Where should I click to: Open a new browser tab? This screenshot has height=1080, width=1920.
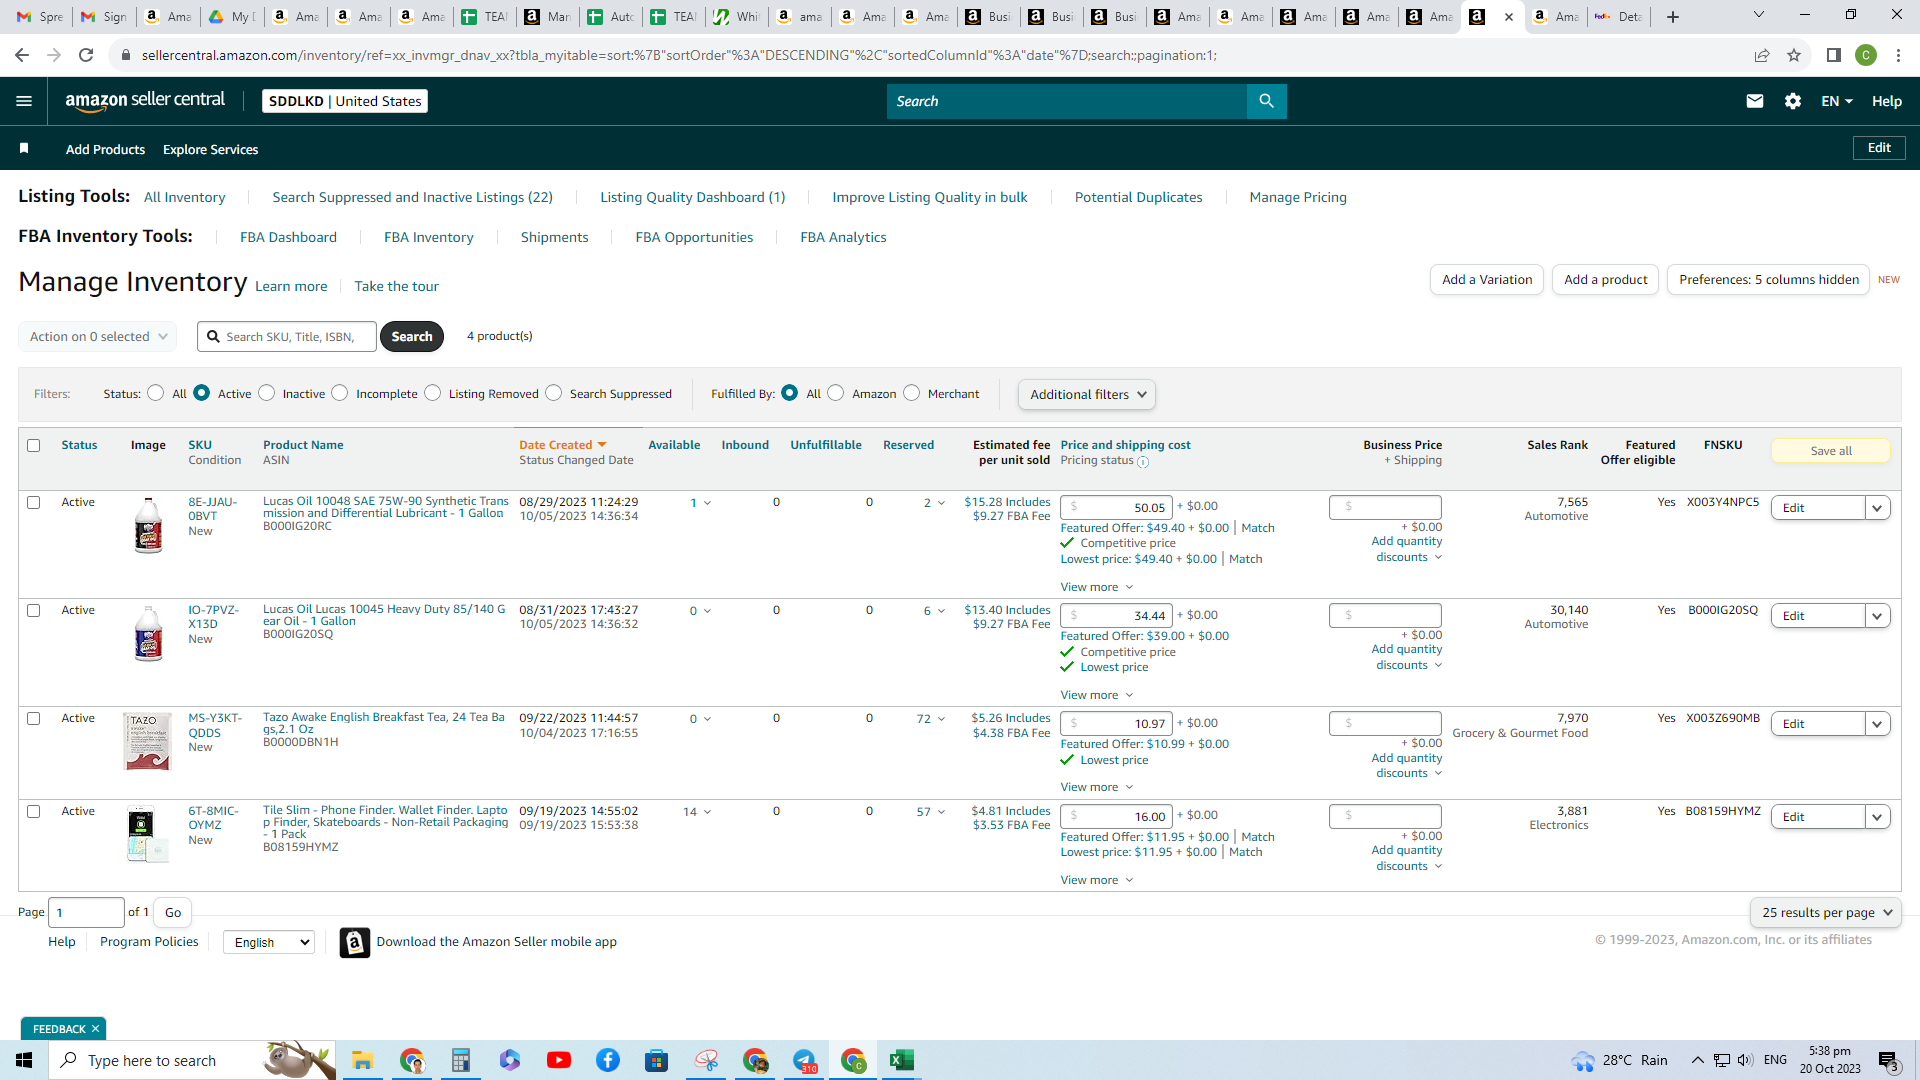pos(1673,17)
